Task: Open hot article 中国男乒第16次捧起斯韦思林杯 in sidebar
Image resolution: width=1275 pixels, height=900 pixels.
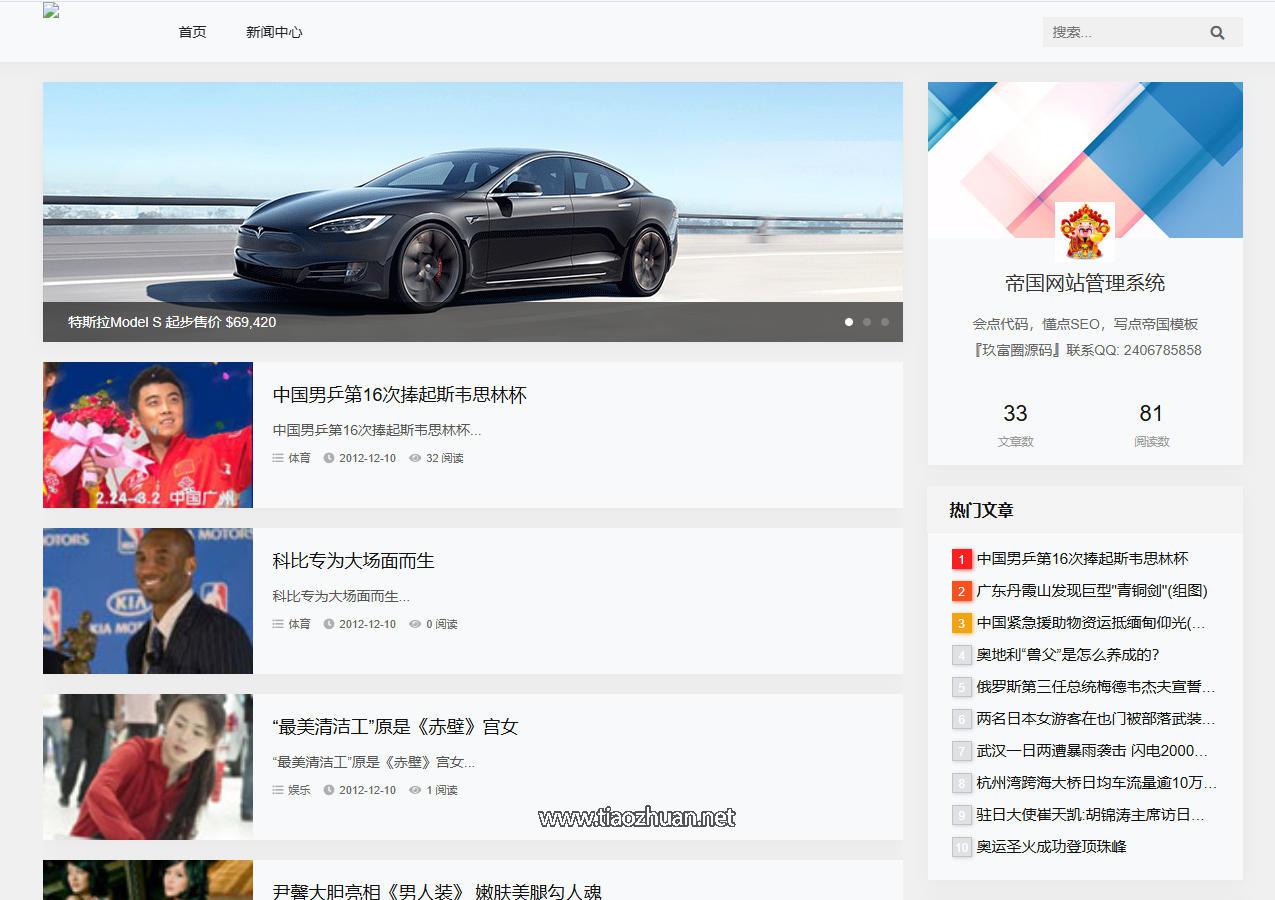Action: click(1083, 559)
